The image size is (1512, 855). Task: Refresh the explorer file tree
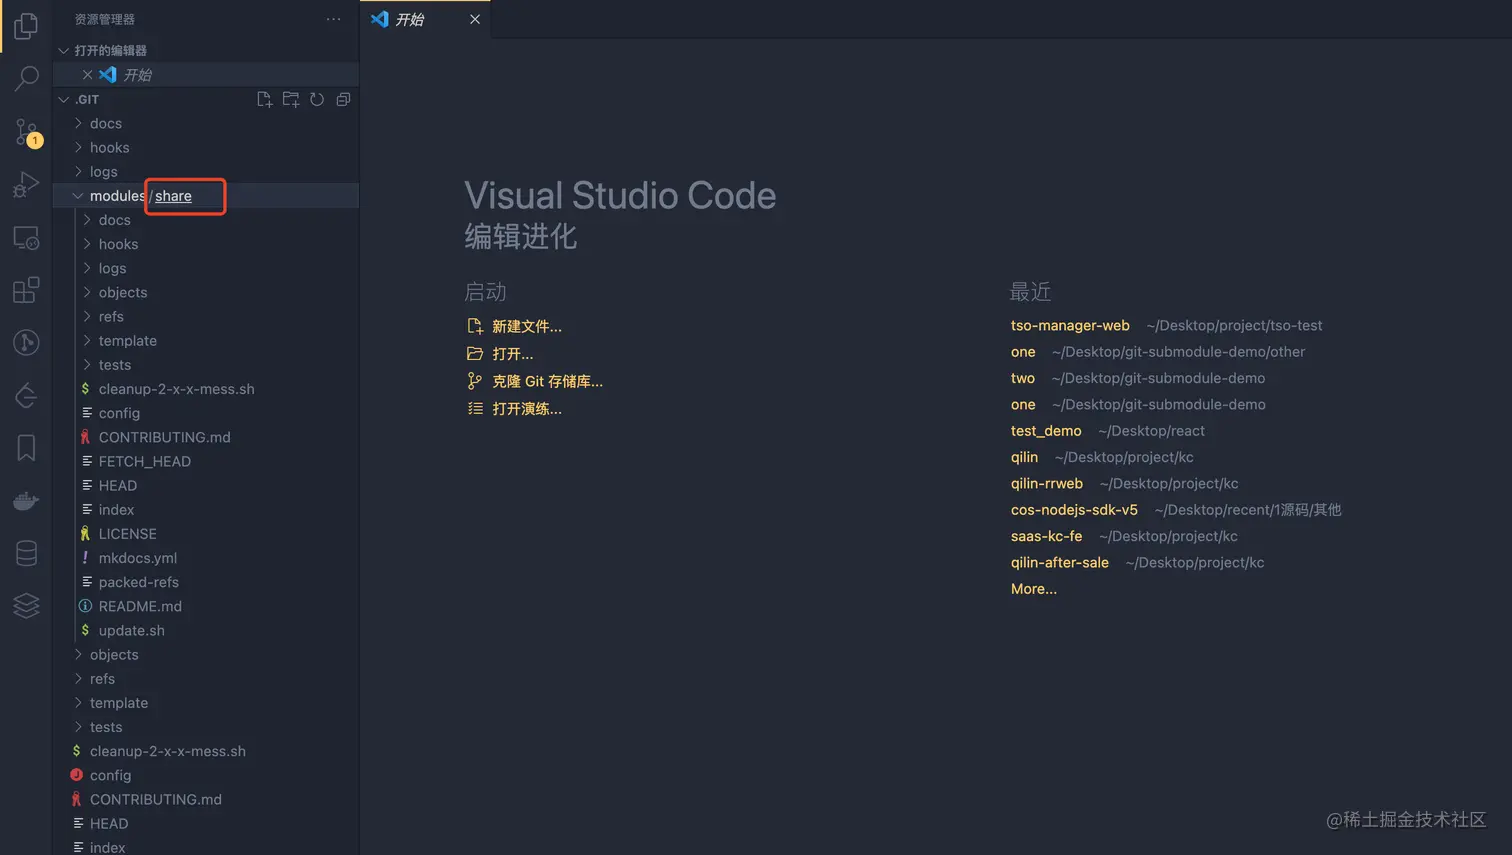pos(317,99)
